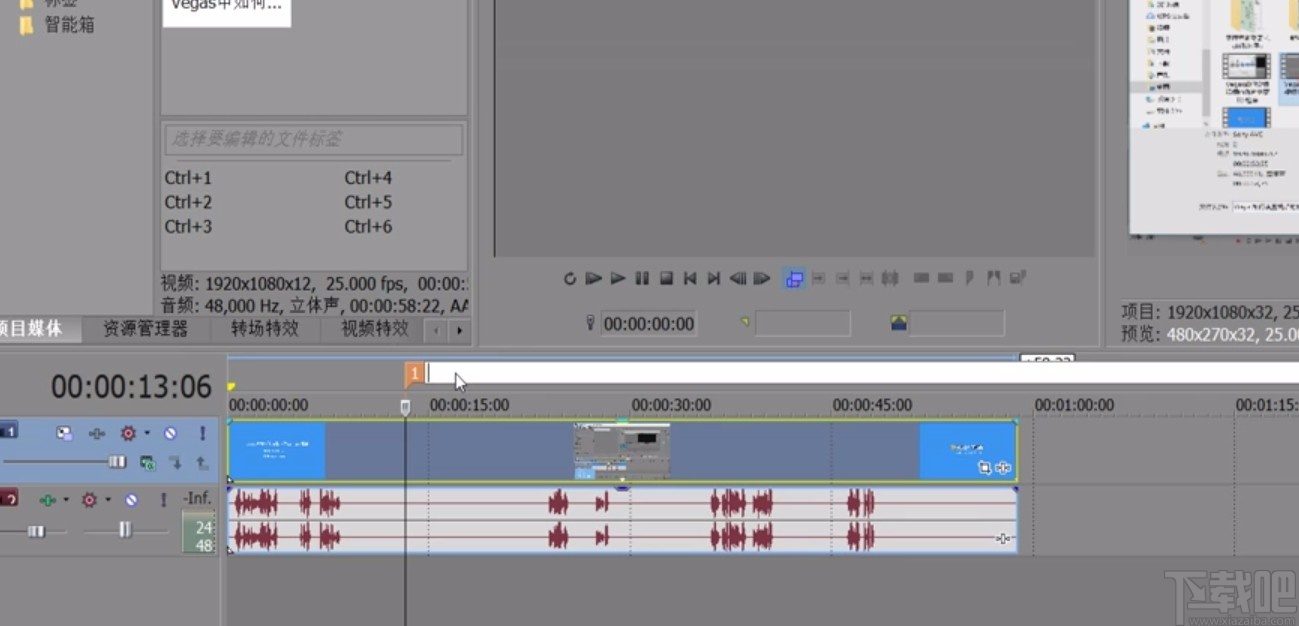The height and width of the screenshot is (626, 1299).
Task: Switch to the 转场特效 tab
Action: tap(265, 328)
